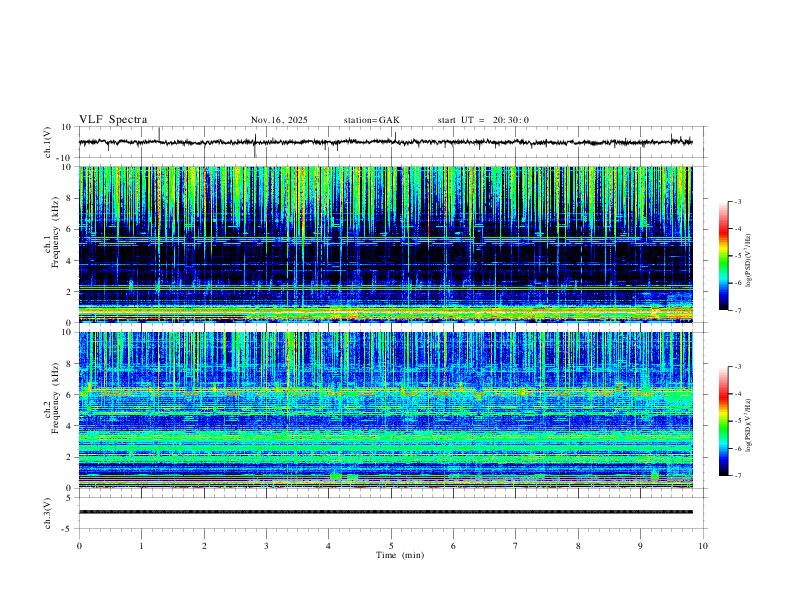Click the ch.2 color scale bar
This screenshot has height=612, width=792.
[x=723, y=421]
